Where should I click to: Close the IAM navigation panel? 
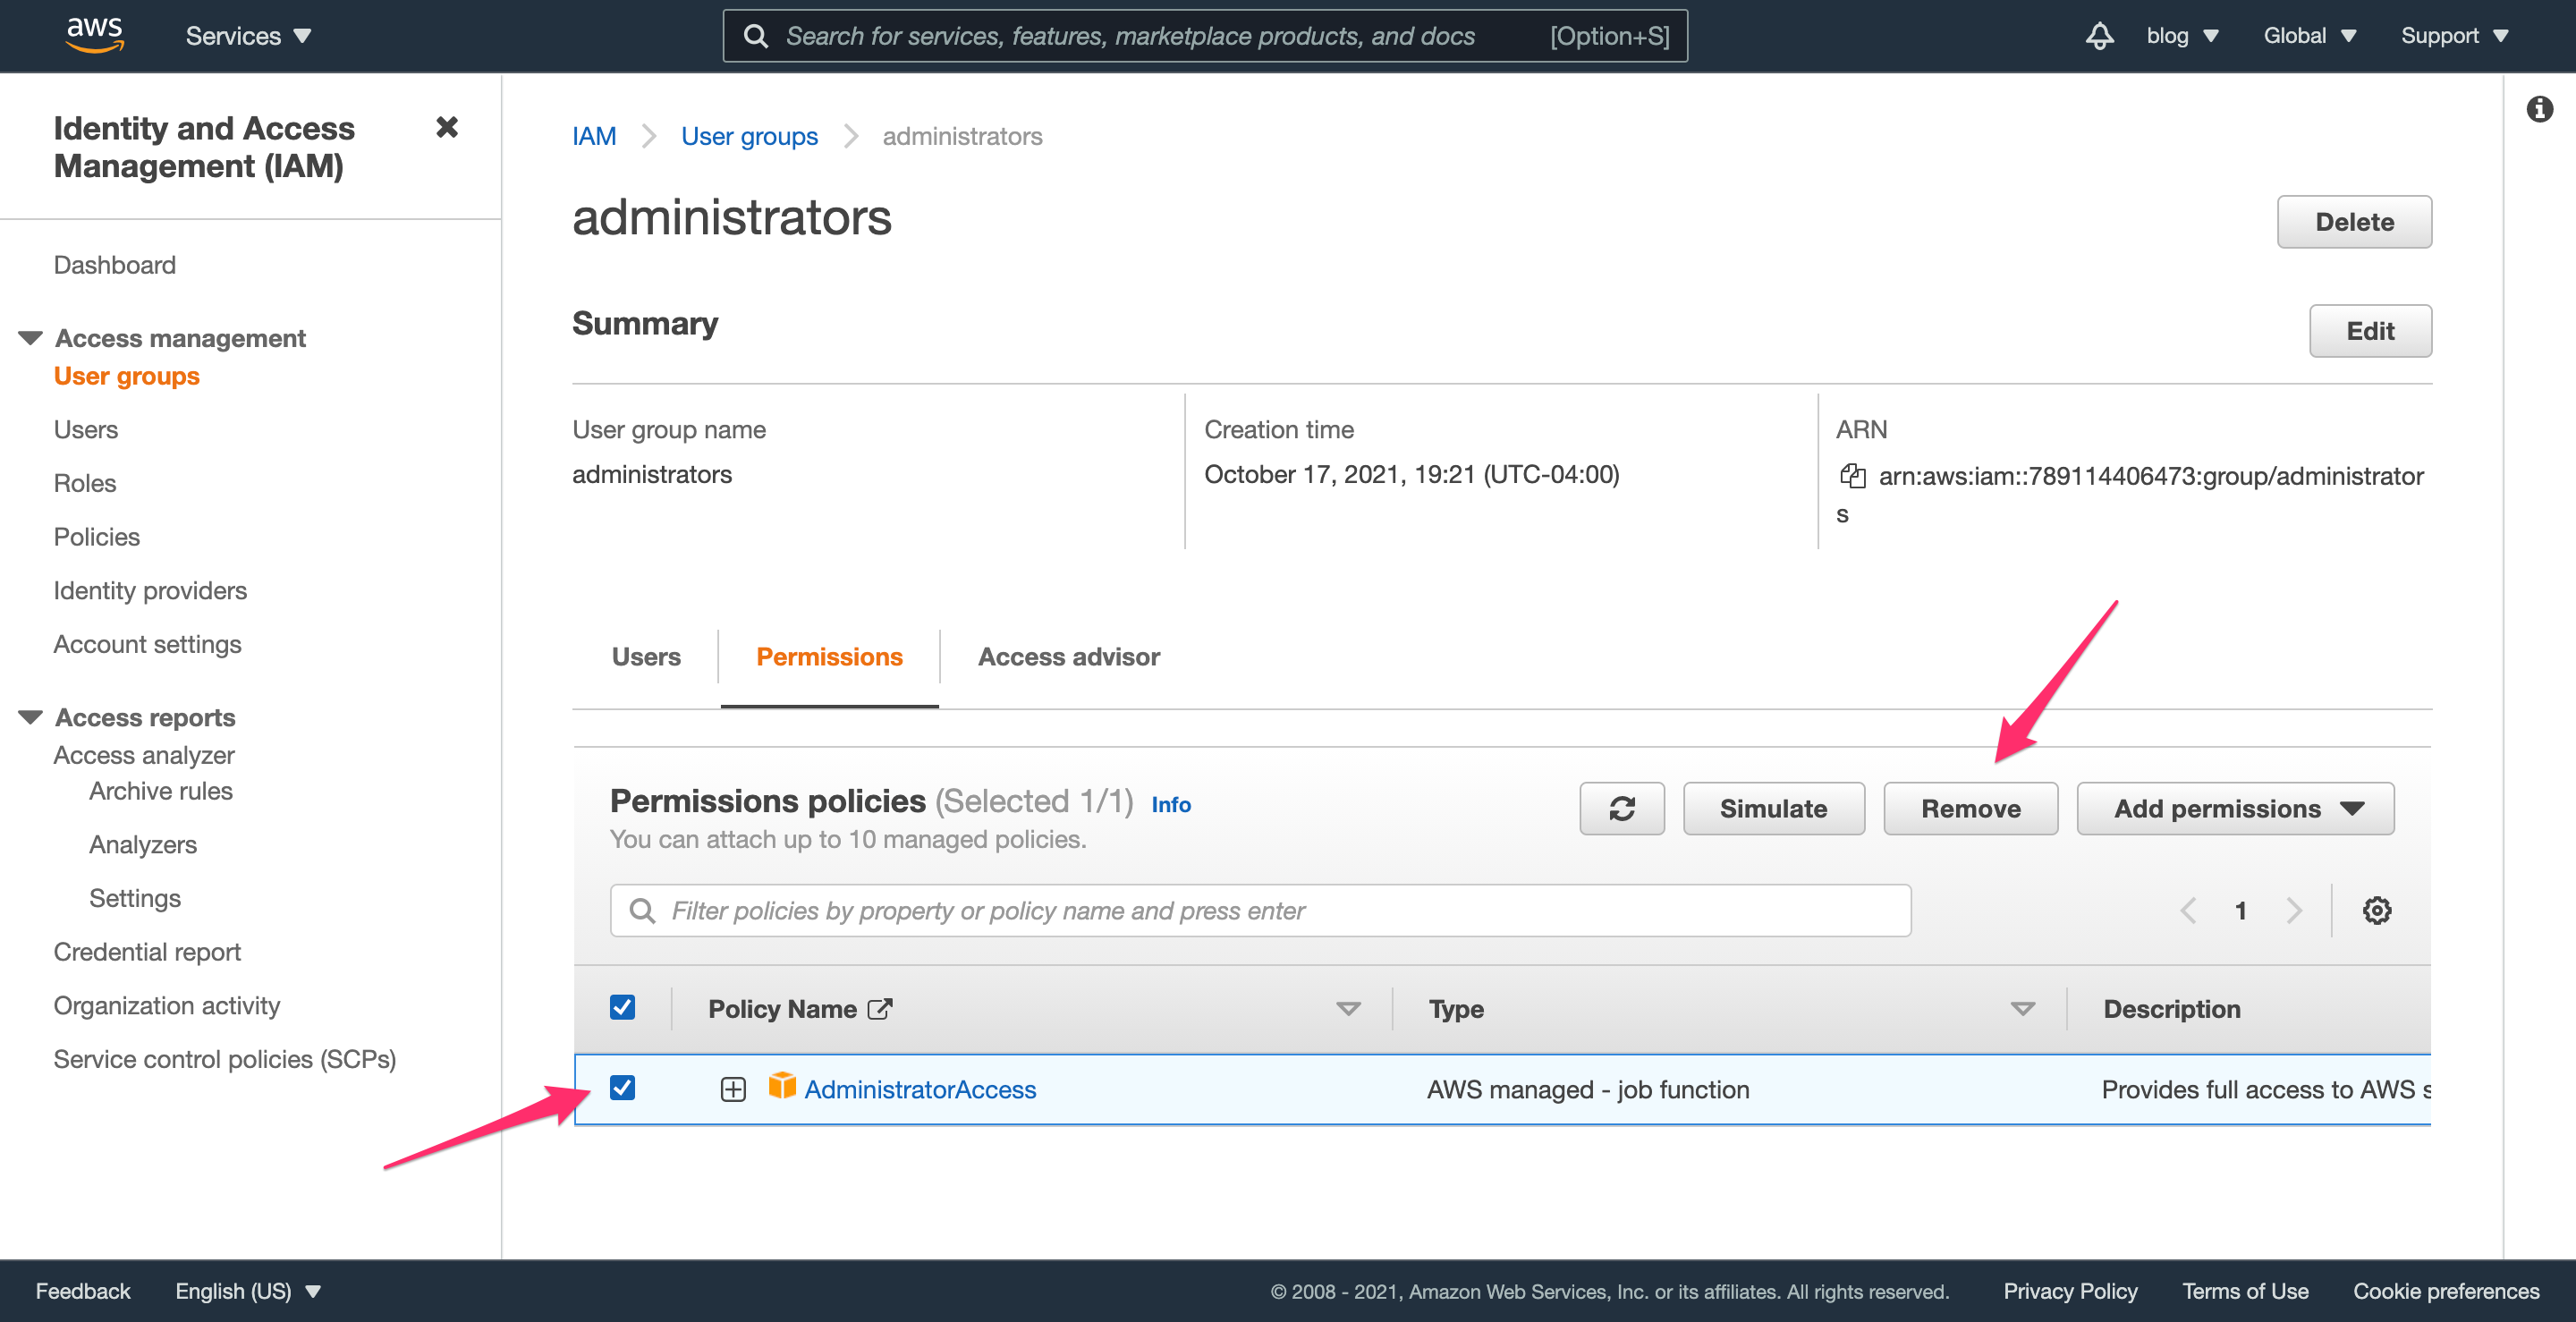pyautogui.click(x=447, y=127)
